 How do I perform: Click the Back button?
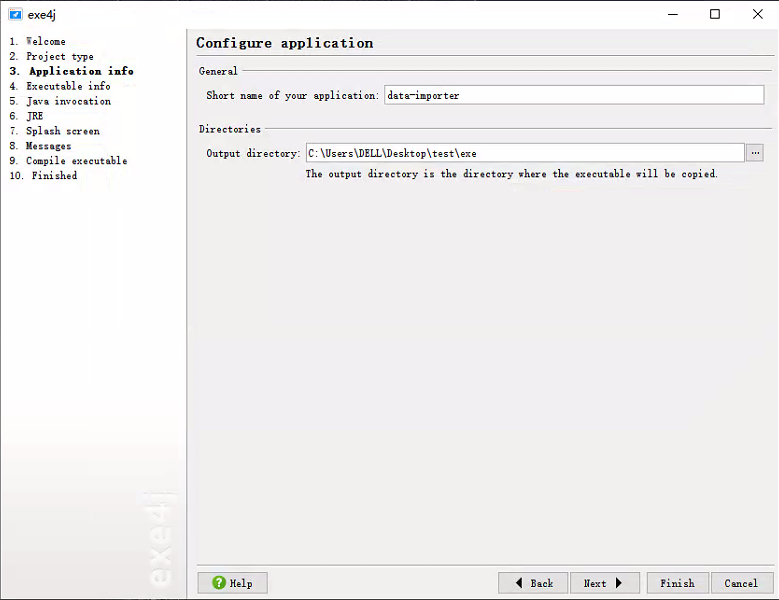[533, 583]
